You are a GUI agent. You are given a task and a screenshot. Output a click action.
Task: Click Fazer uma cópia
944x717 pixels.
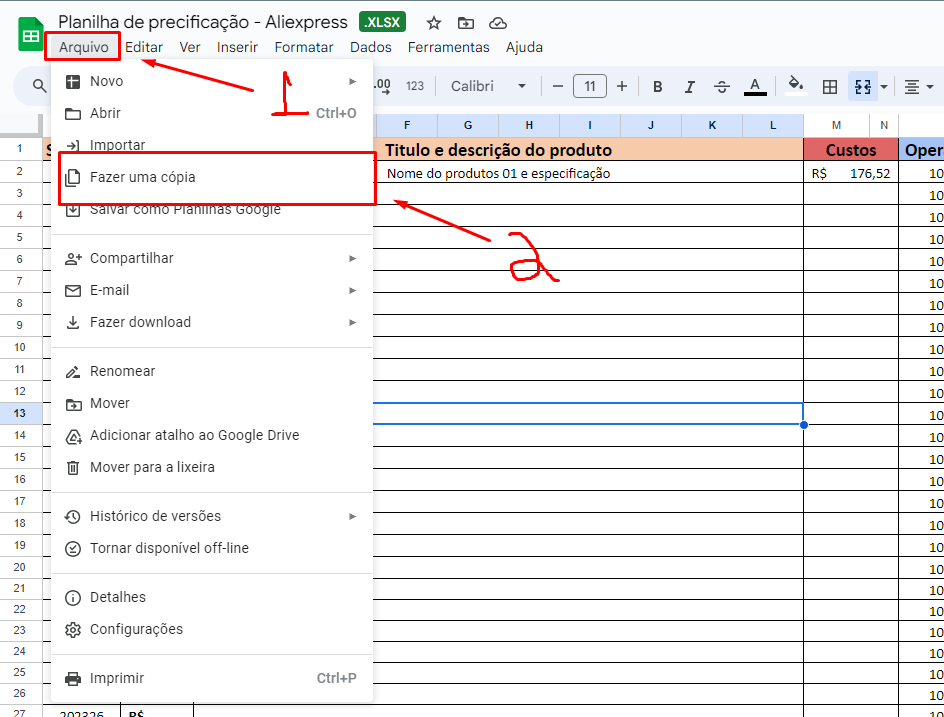pos(212,177)
